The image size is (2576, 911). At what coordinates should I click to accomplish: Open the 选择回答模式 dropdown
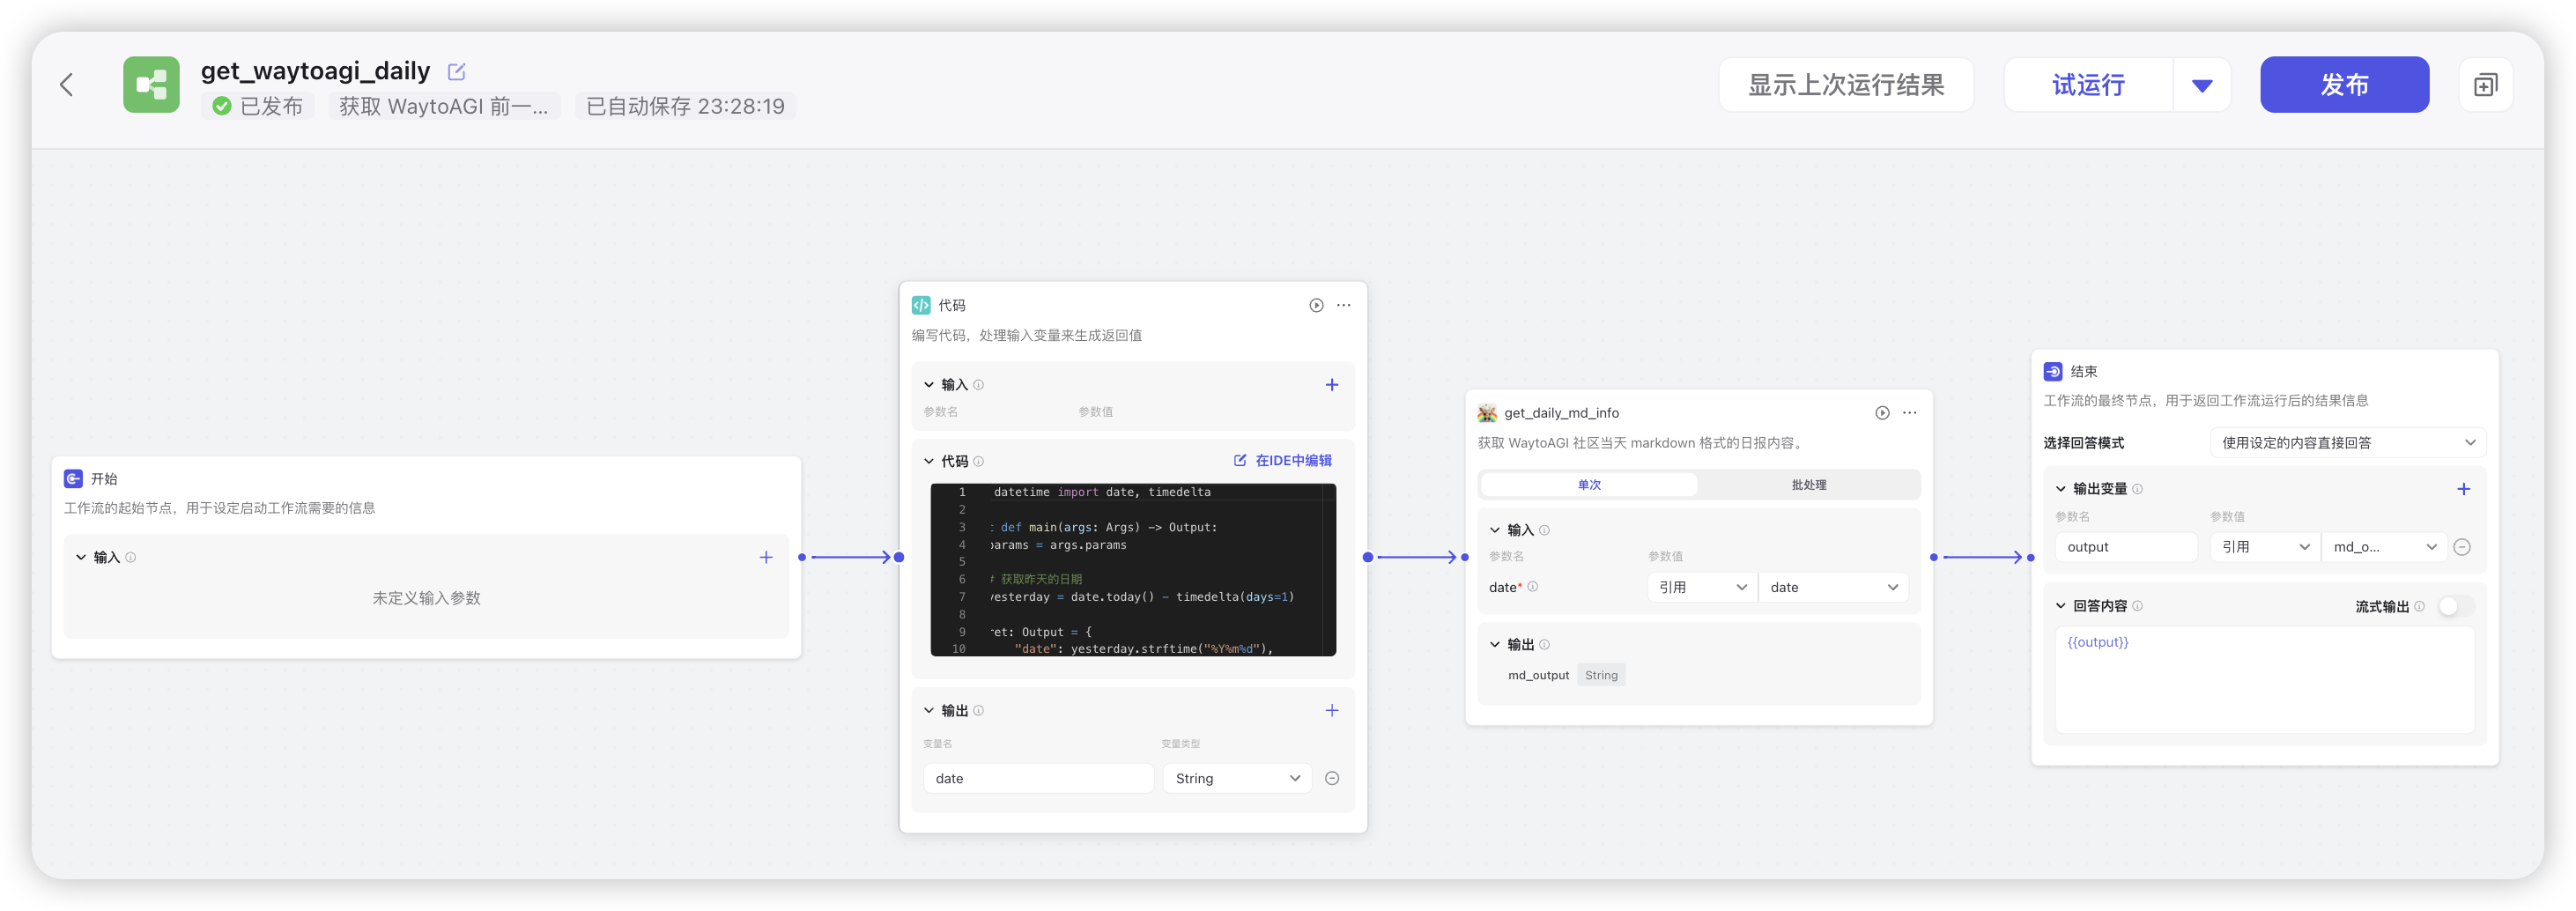(x=2347, y=443)
